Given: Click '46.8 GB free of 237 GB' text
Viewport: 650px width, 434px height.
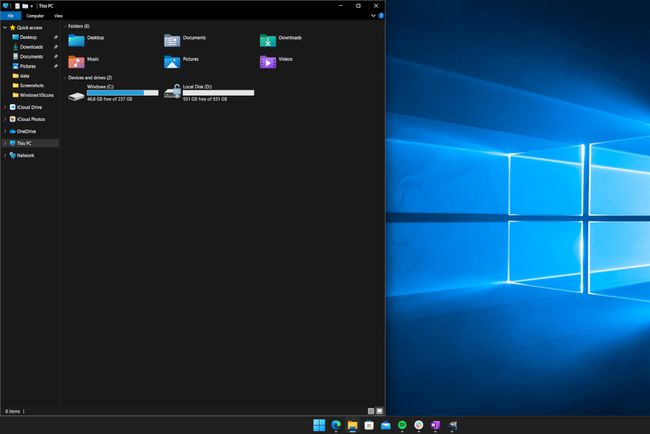Looking at the screenshot, I should (x=109, y=99).
